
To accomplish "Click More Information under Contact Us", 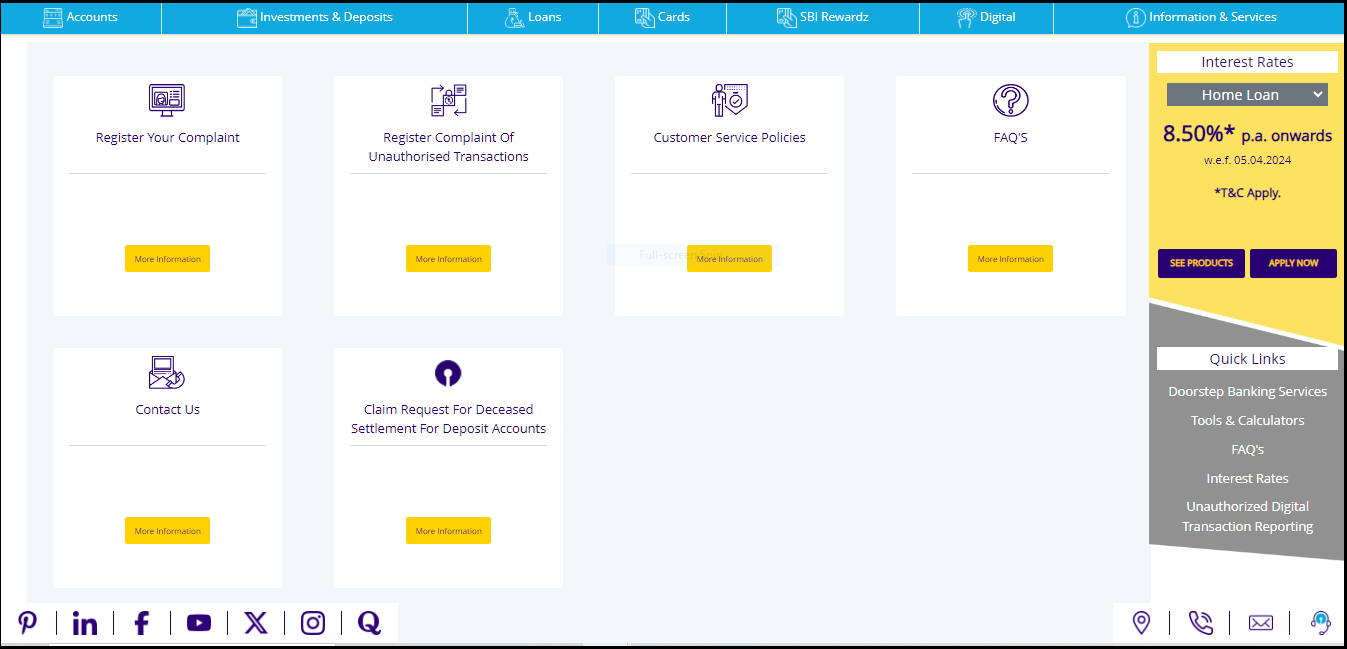I will coord(167,531).
